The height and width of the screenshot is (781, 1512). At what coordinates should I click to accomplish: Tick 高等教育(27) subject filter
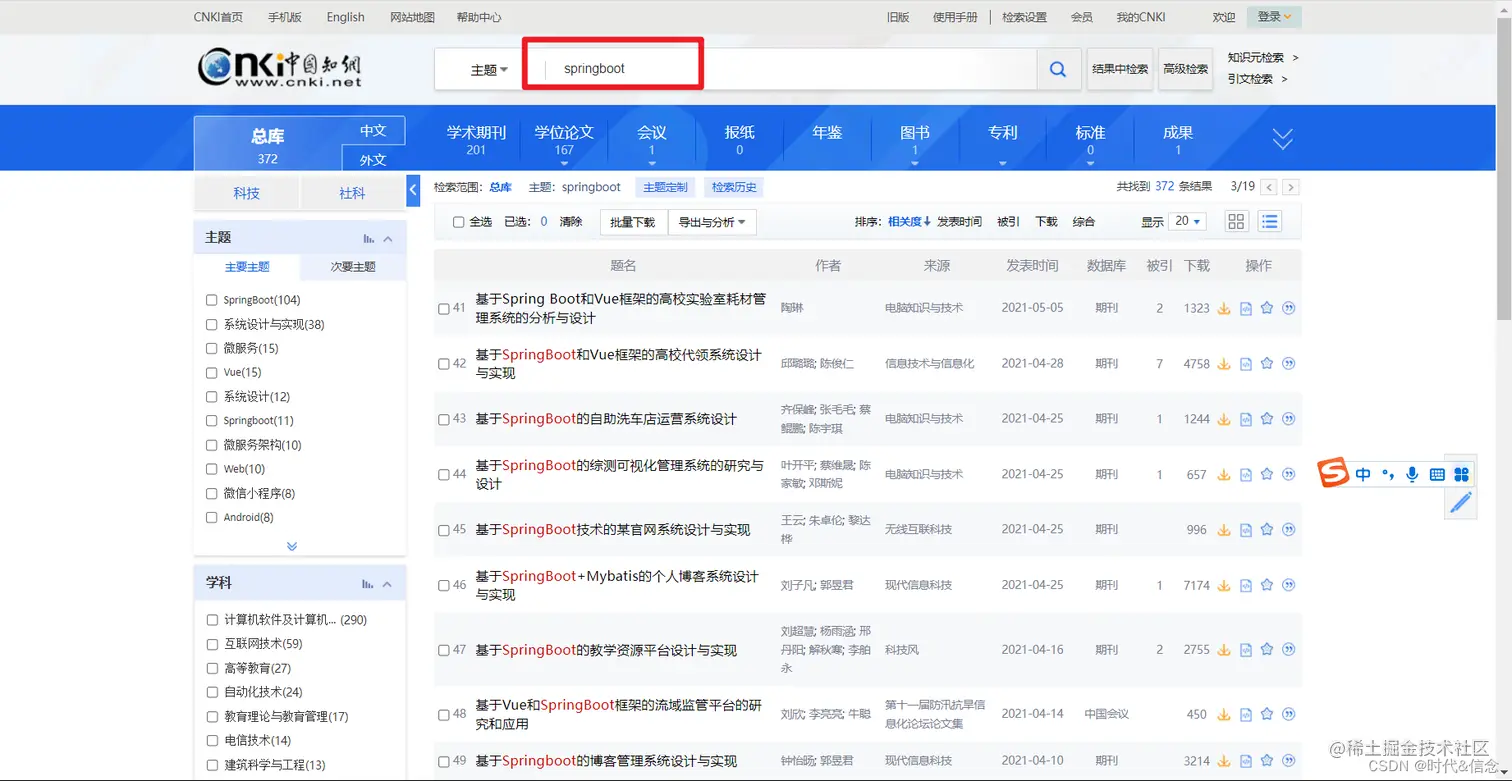(212, 668)
